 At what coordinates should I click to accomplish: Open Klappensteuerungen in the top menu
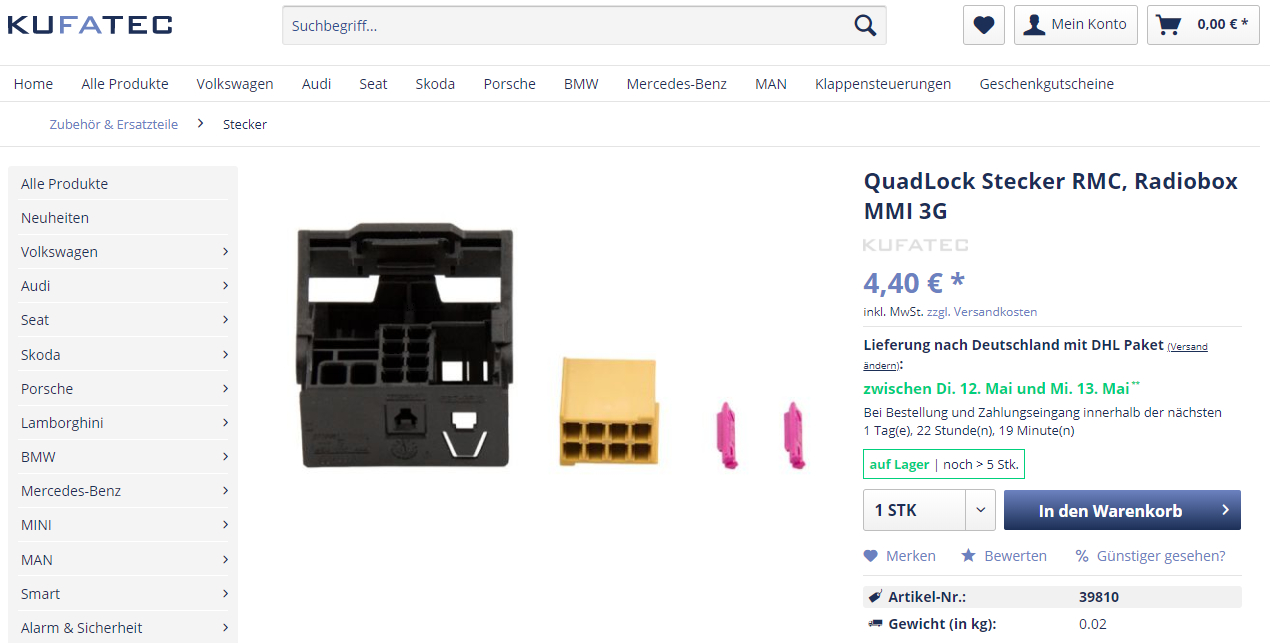[883, 84]
